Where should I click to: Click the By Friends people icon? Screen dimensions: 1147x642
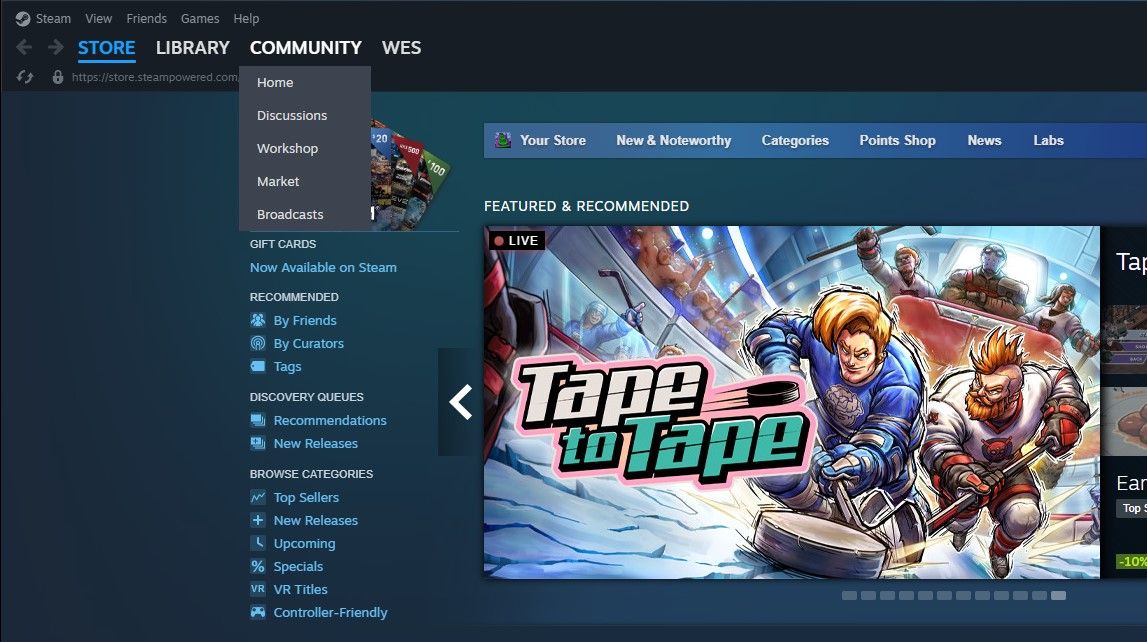point(257,320)
